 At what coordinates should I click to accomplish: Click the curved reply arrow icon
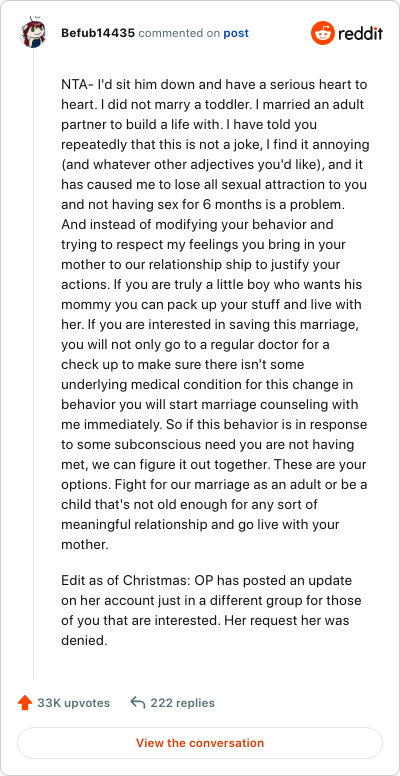(137, 702)
